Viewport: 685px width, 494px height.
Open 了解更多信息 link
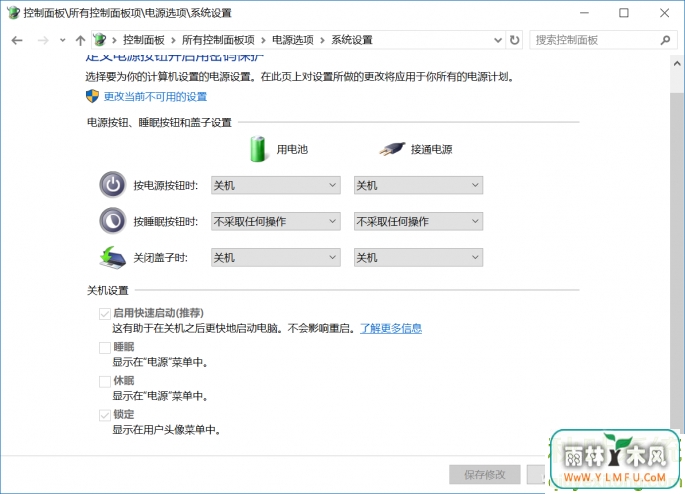click(x=391, y=328)
